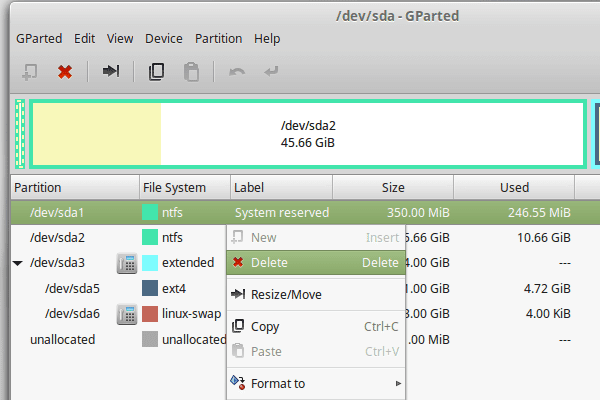Viewport: 600px width, 400px height.
Task: Click the 'ext4' file system text
Action: (174, 289)
